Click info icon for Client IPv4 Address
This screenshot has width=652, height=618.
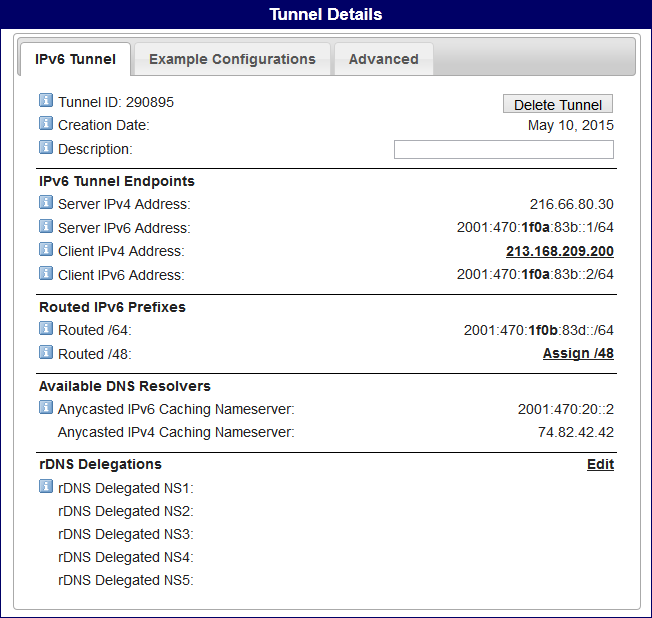coord(46,250)
